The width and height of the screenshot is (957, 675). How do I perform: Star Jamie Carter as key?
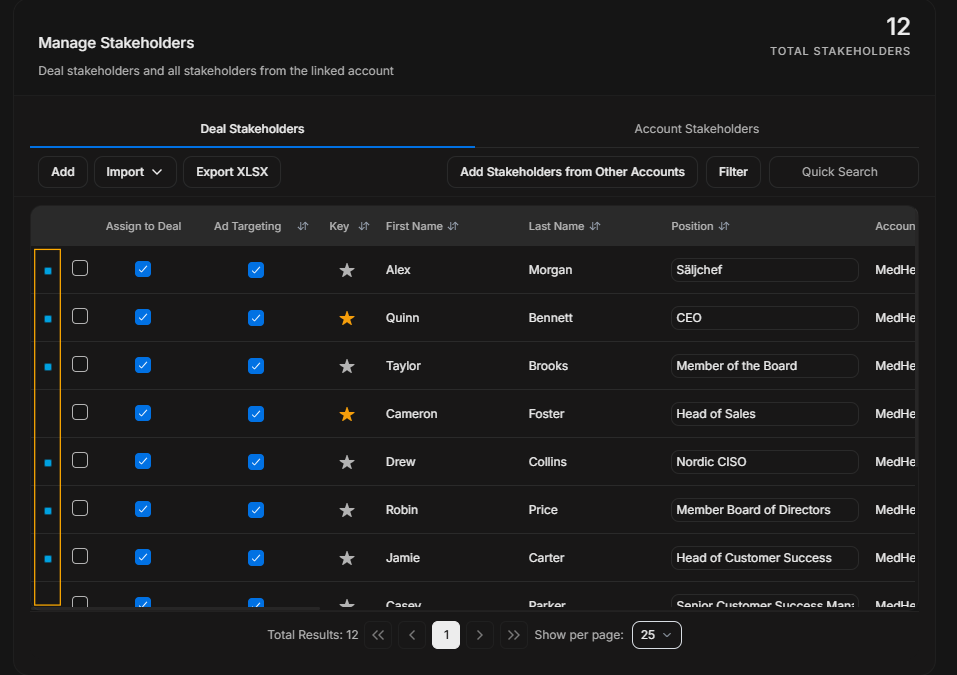(x=347, y=558)
